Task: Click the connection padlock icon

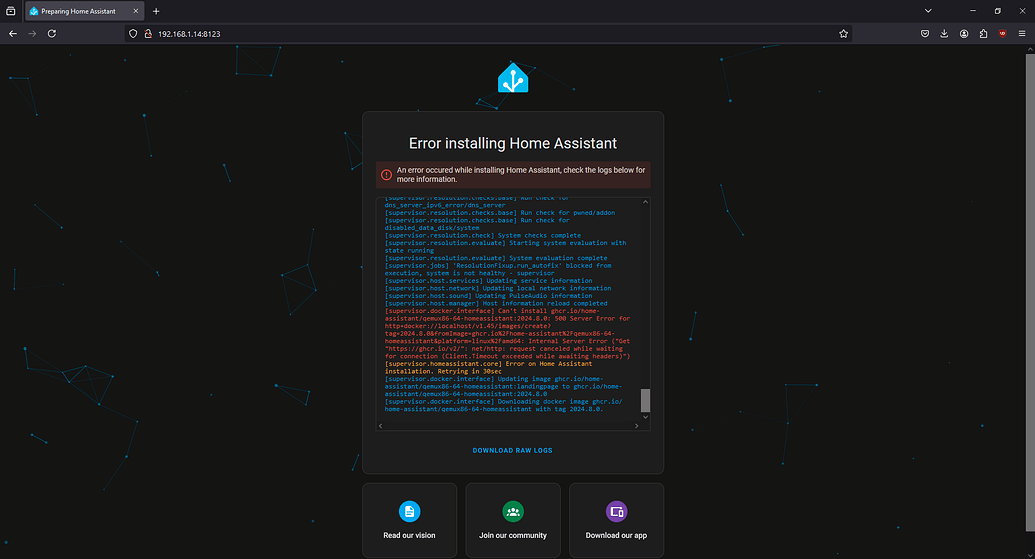Action: [148, 34]
